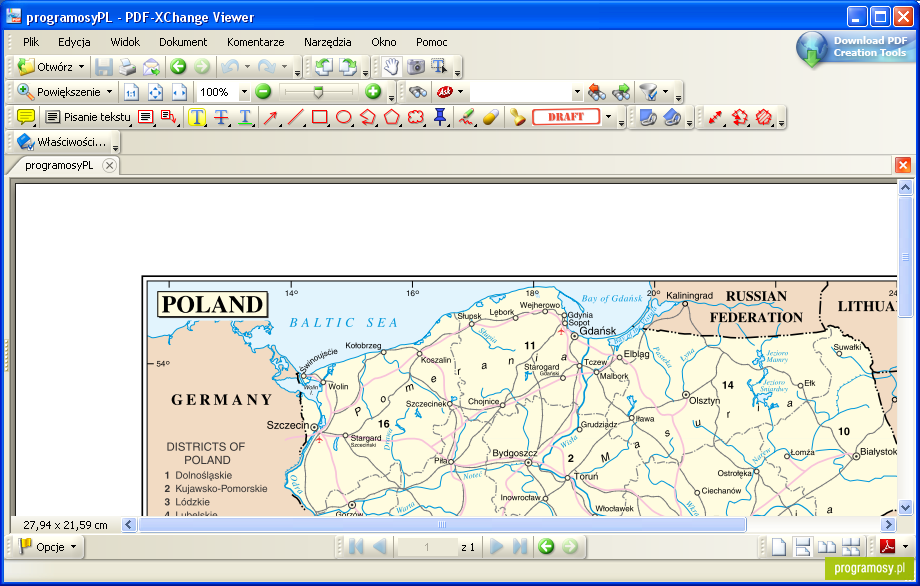Click the Fit Width icon
The image size is (920, 586).
[179, 92]
